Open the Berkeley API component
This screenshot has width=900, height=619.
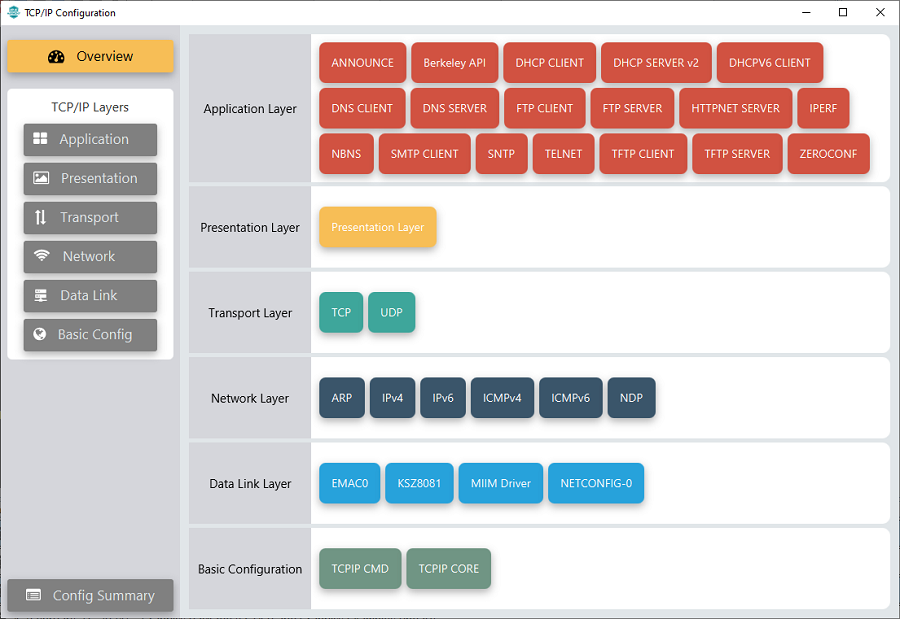454,63
